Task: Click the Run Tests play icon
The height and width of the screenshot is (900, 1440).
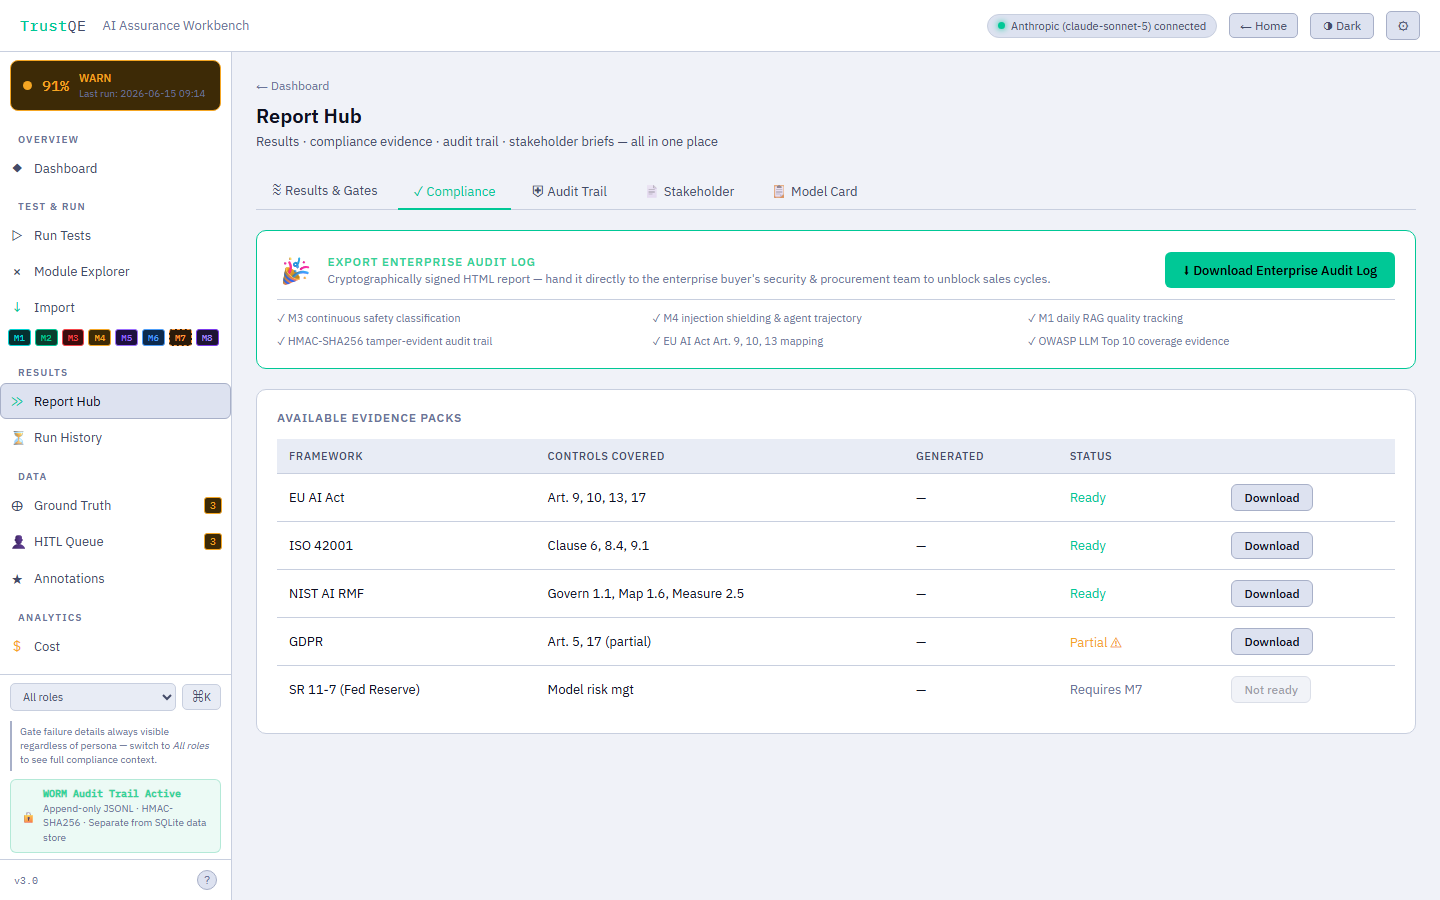Action: click(x=17, y=236)
